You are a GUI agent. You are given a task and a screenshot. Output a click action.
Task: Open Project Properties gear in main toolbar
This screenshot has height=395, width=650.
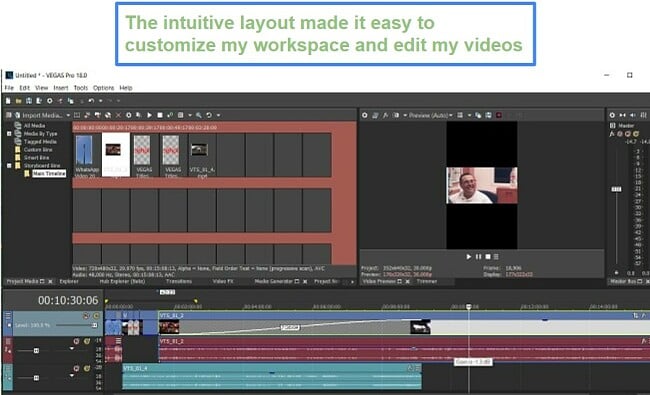tap(50, 101)
